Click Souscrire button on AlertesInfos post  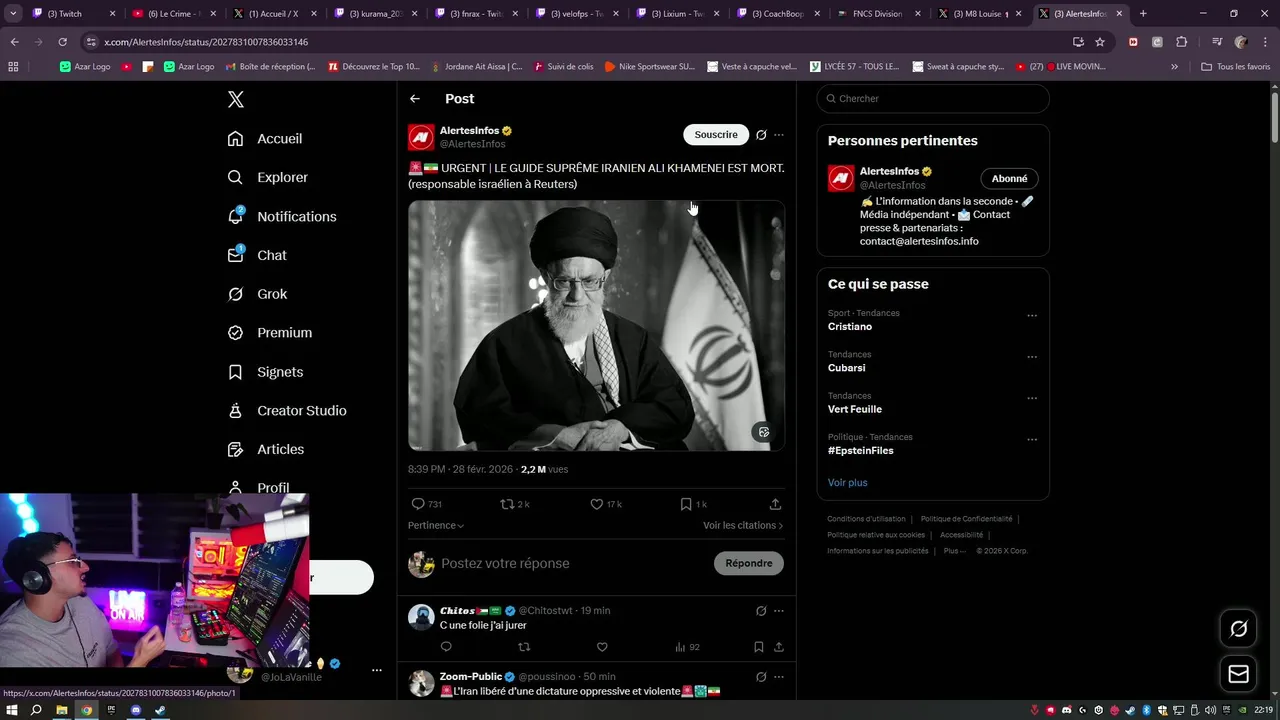click(x=716, y=135)
